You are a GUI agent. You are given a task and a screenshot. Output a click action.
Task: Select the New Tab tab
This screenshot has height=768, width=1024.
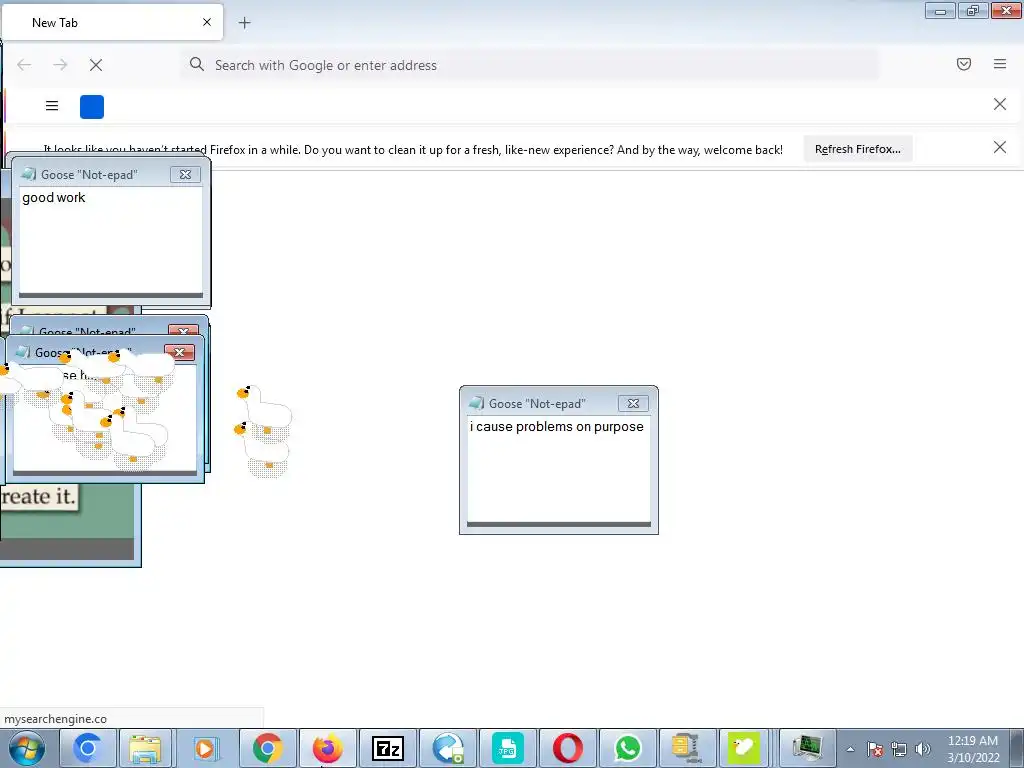coord(112,22)
